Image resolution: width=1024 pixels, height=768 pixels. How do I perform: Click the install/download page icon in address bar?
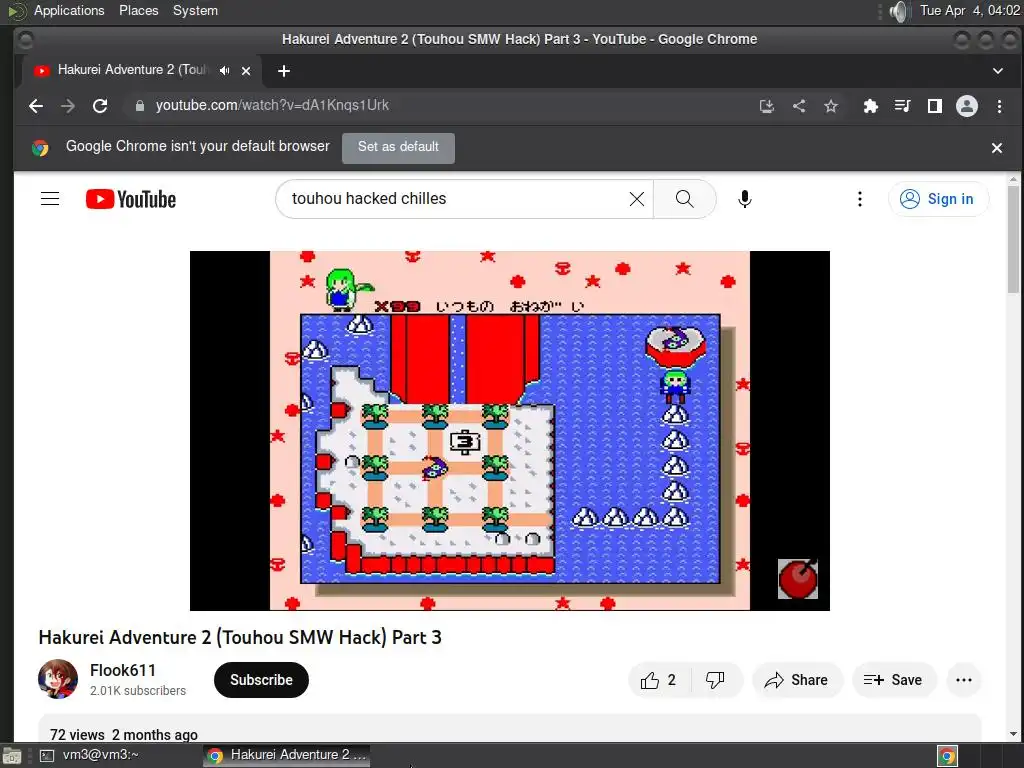767,106
